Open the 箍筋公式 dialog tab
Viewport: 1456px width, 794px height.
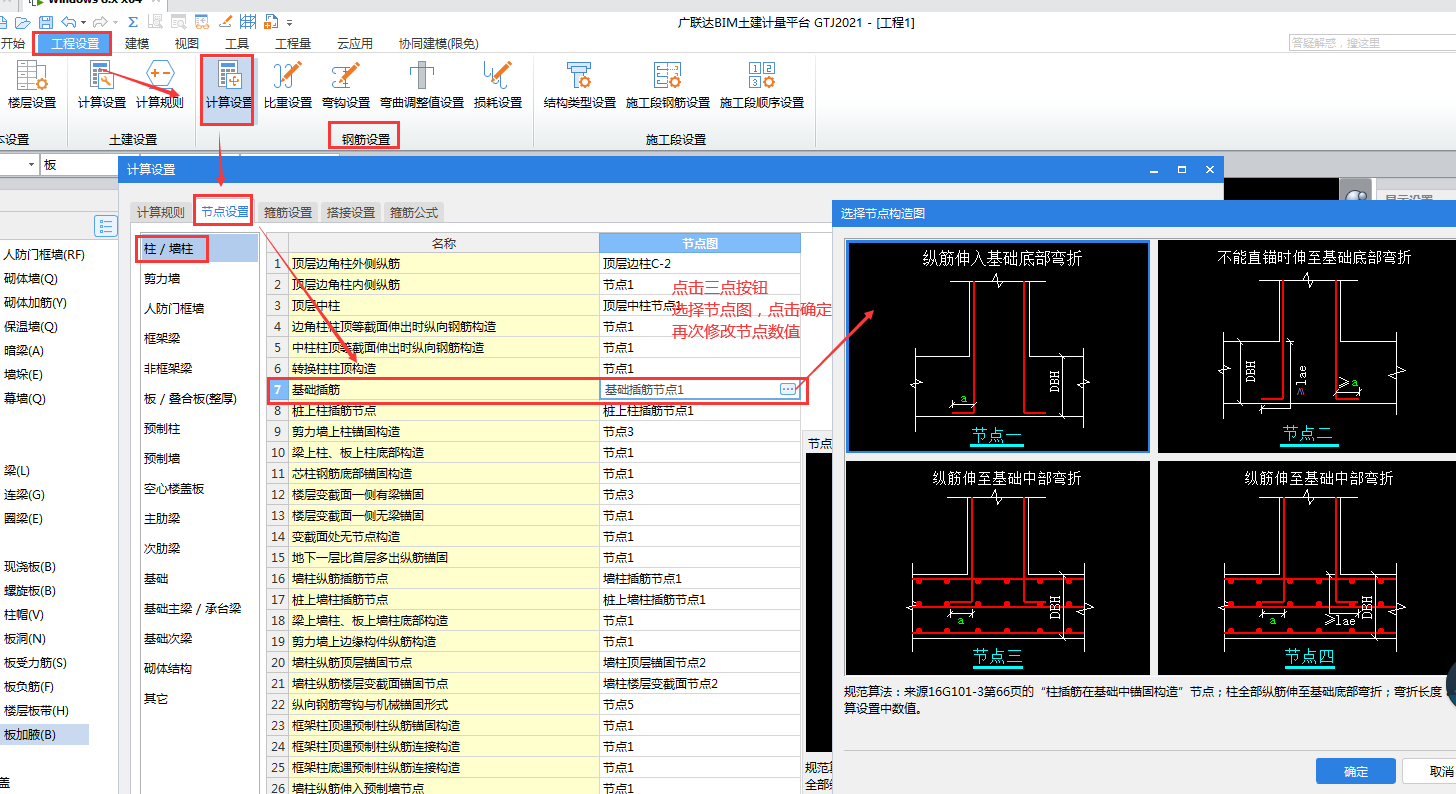click(414, 212)
